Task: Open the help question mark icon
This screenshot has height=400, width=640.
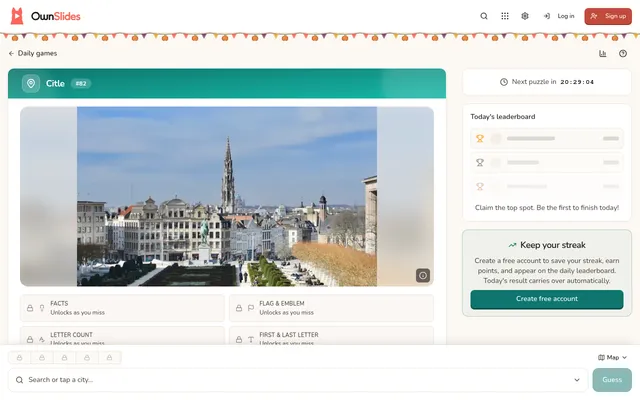Action: (622, 53)
